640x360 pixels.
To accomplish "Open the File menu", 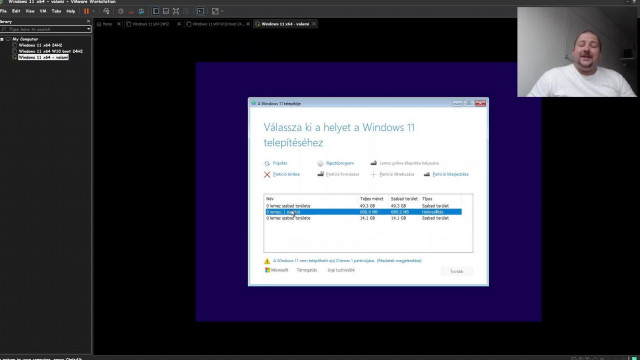I will coord(4,11).
